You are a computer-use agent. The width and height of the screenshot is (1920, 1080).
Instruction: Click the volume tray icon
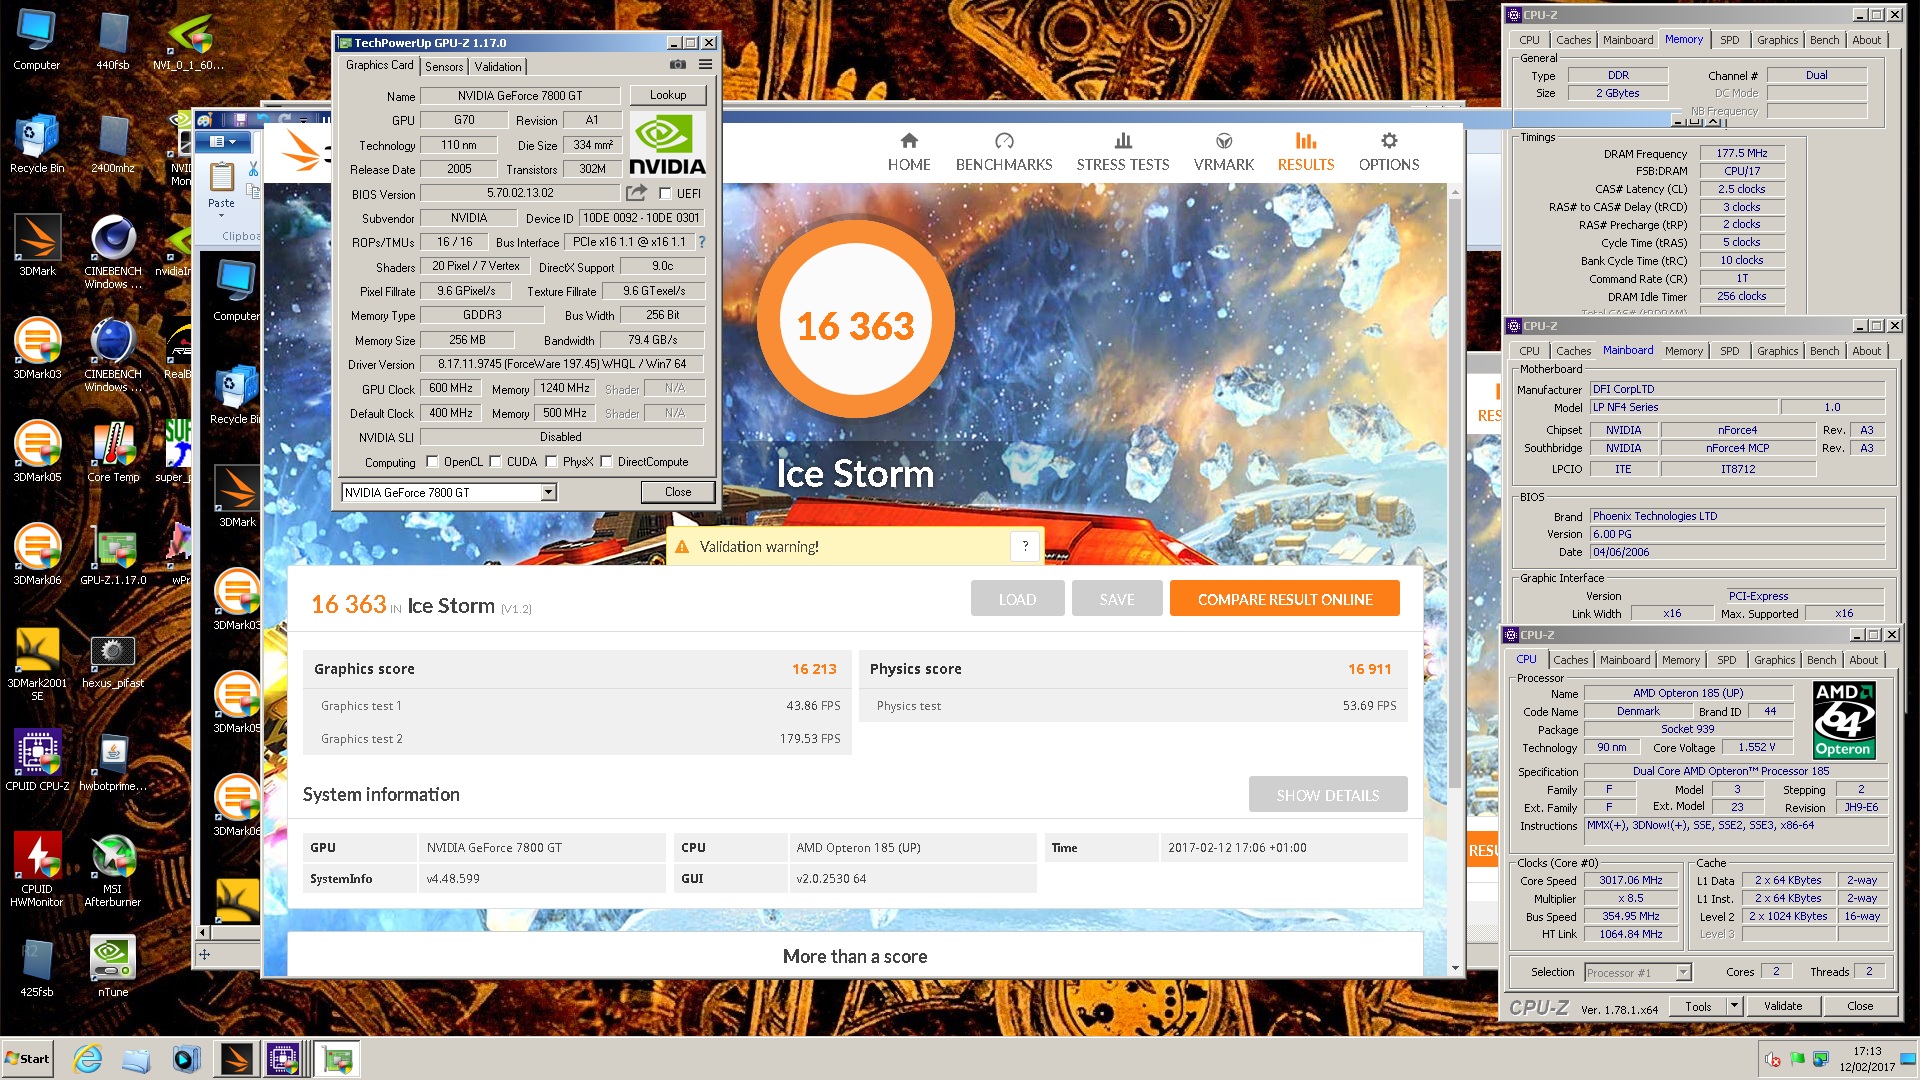pos(1774,1059)
